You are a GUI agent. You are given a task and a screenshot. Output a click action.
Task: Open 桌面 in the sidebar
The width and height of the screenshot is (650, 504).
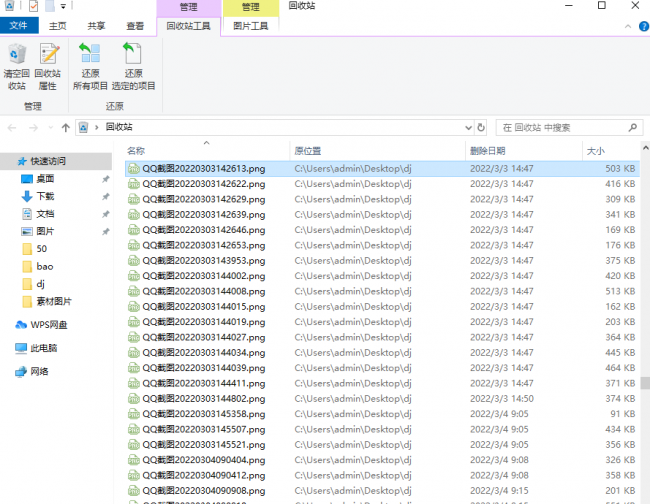(45, 179)
